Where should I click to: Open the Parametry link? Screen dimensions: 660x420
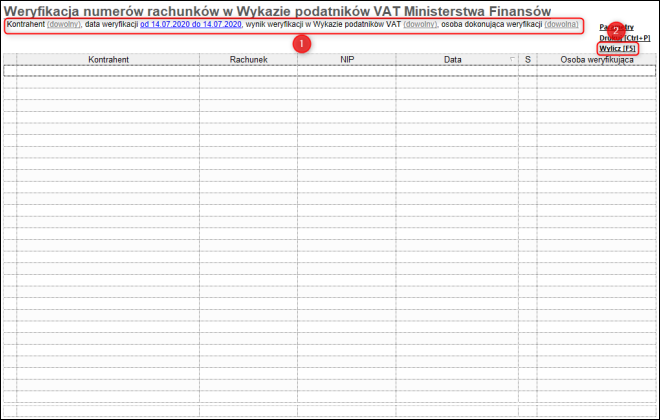(616, 27)
